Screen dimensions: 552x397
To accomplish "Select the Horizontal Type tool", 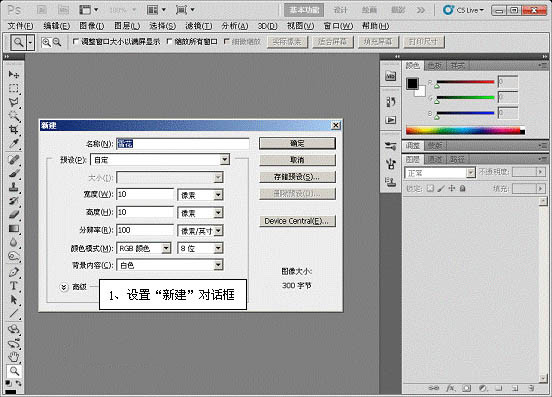I will click(14, 285).
